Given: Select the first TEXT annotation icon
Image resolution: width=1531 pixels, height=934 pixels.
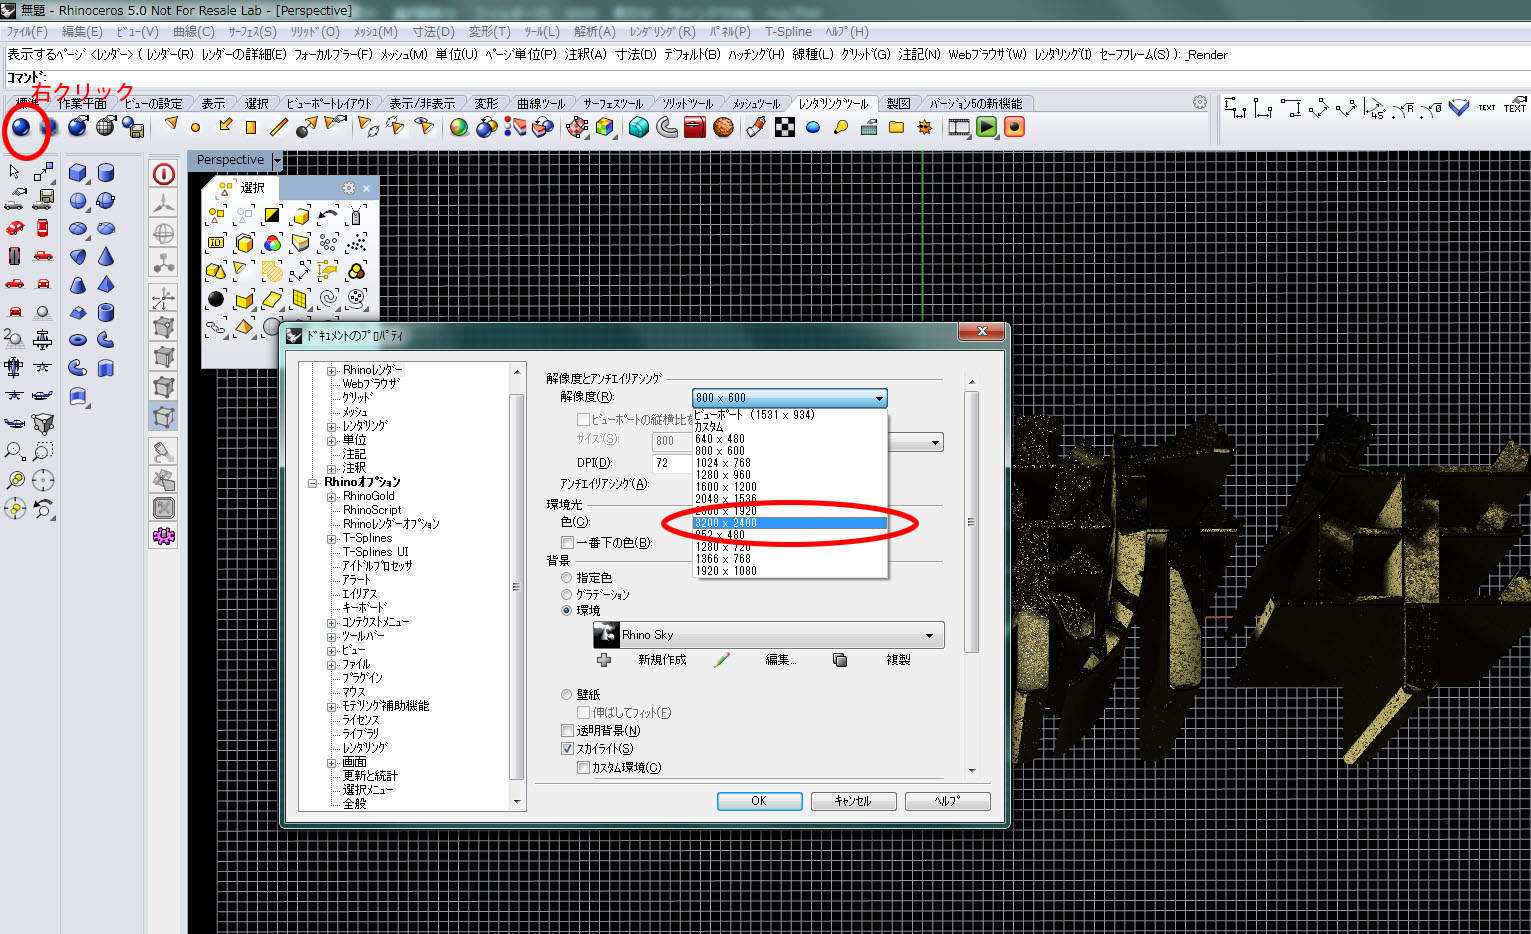Looking at the screenshot, I should (1487, 107).
